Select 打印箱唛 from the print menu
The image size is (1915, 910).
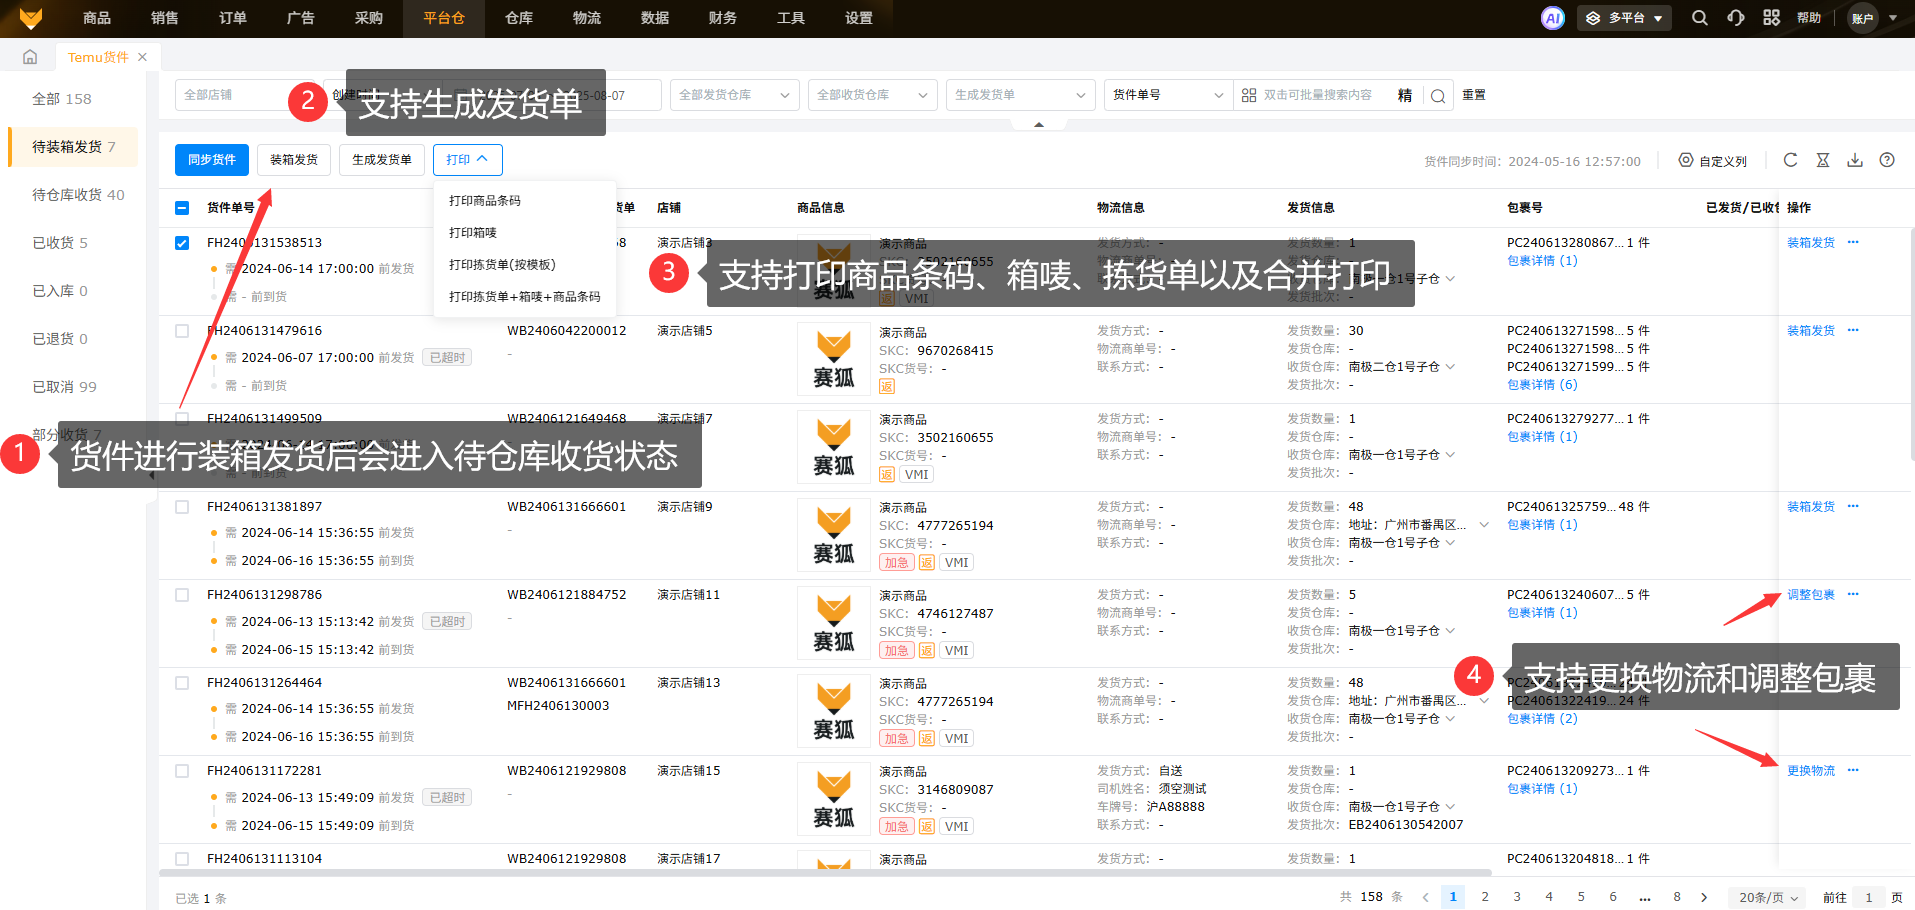coord(473,233)
